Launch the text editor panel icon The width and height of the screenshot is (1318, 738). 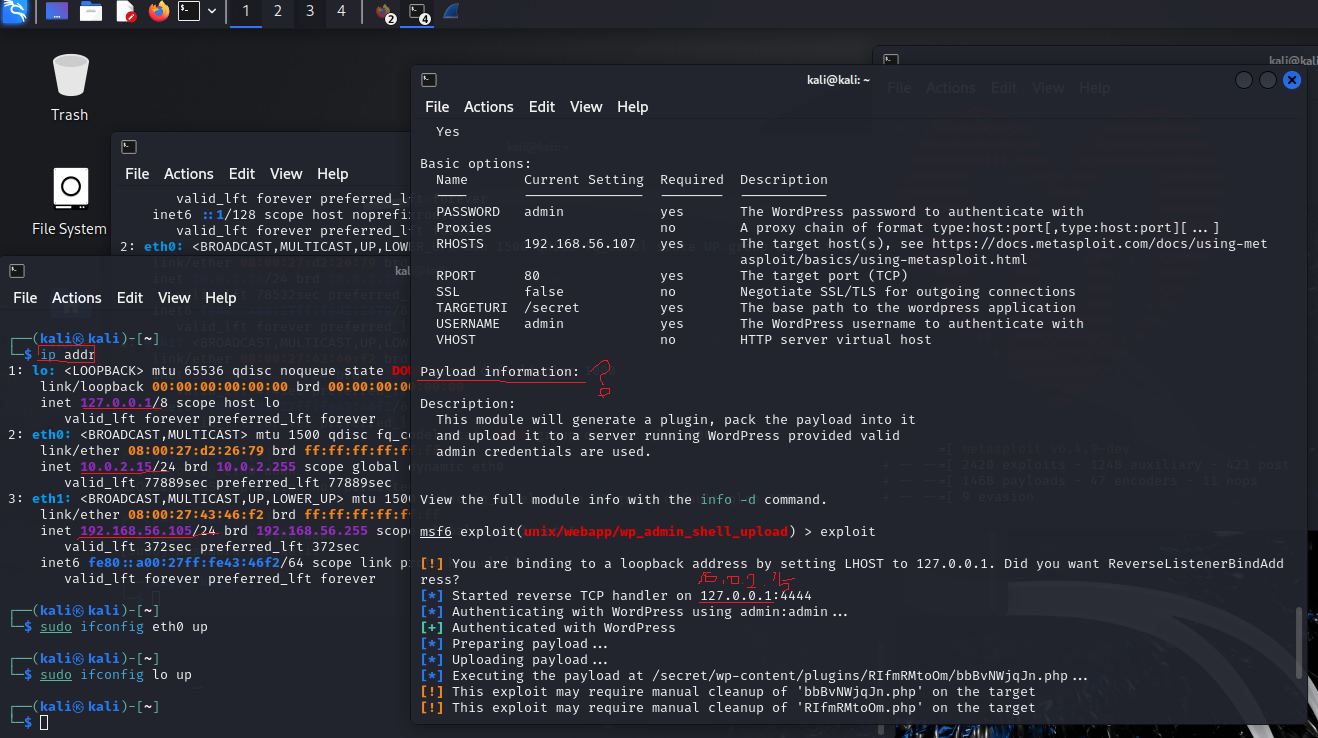point(125,12)
